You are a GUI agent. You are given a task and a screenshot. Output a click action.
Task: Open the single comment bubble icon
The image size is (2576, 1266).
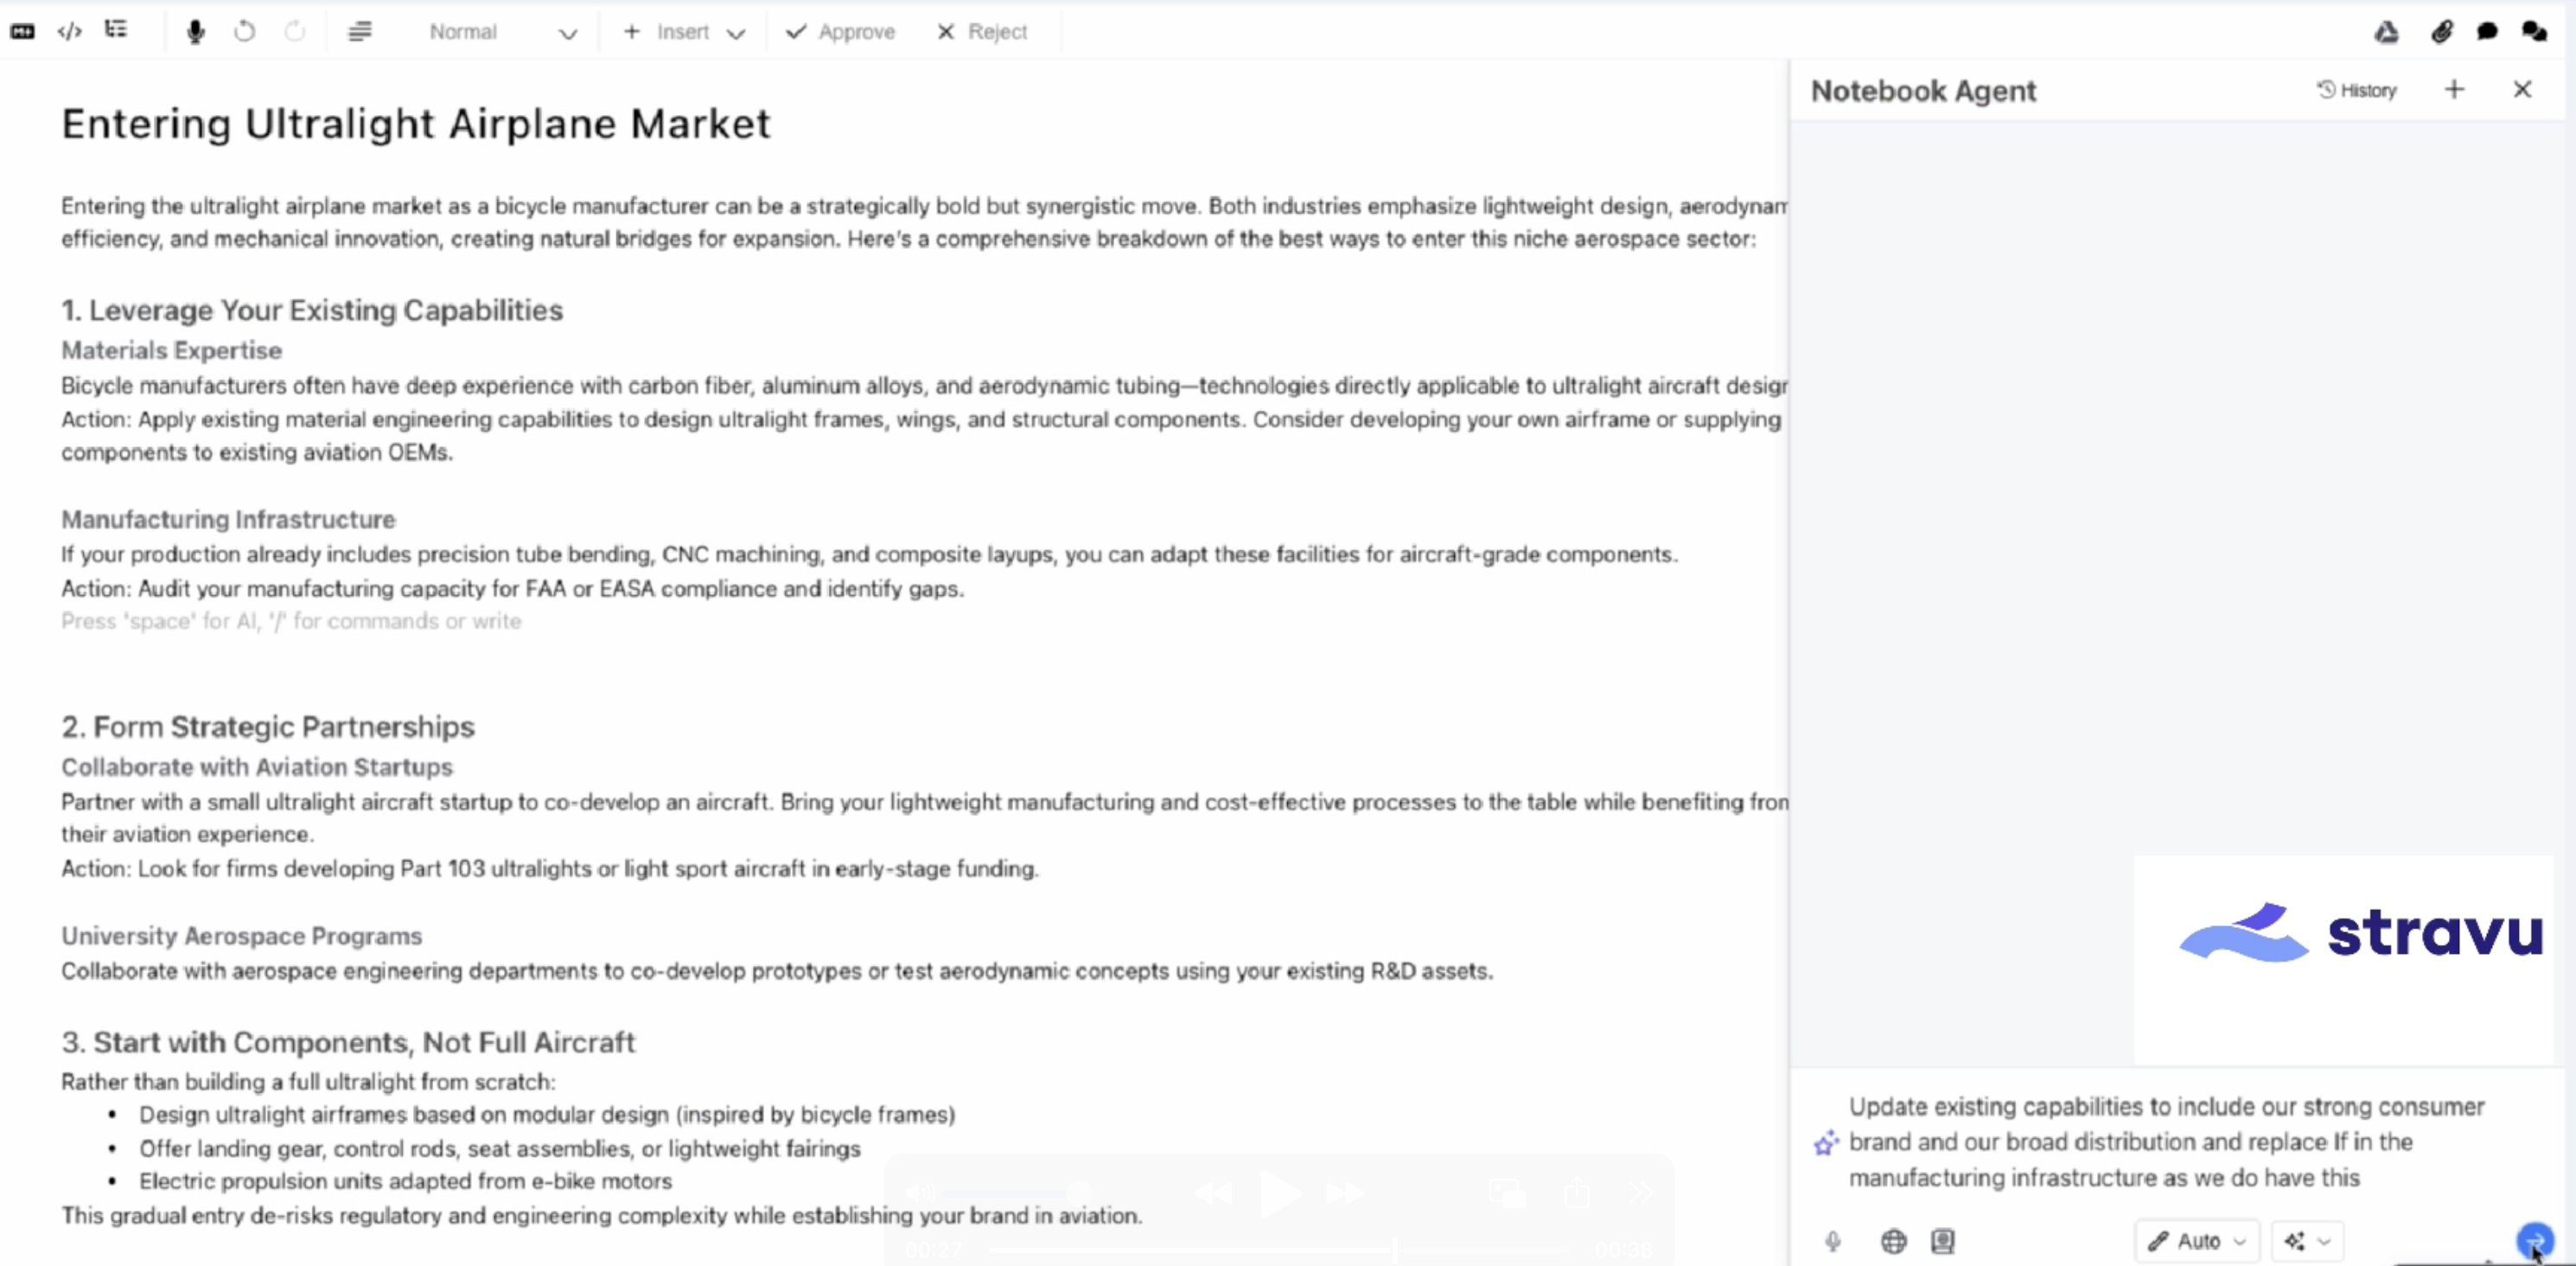point(2487,32)
